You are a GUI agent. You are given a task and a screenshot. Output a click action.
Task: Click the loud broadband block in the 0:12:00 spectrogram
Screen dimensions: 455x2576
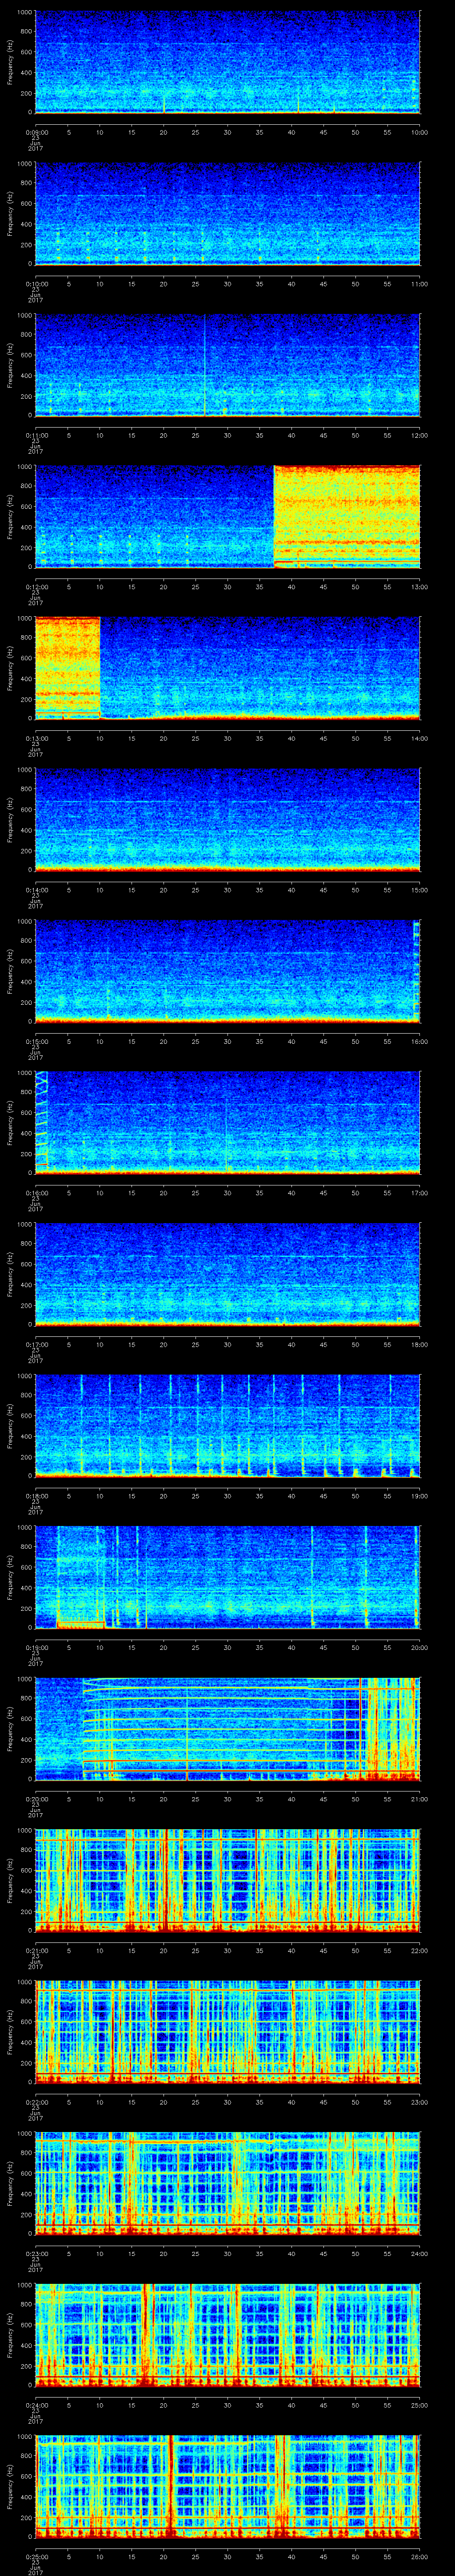pyautogui.click(x=346, y=516)
